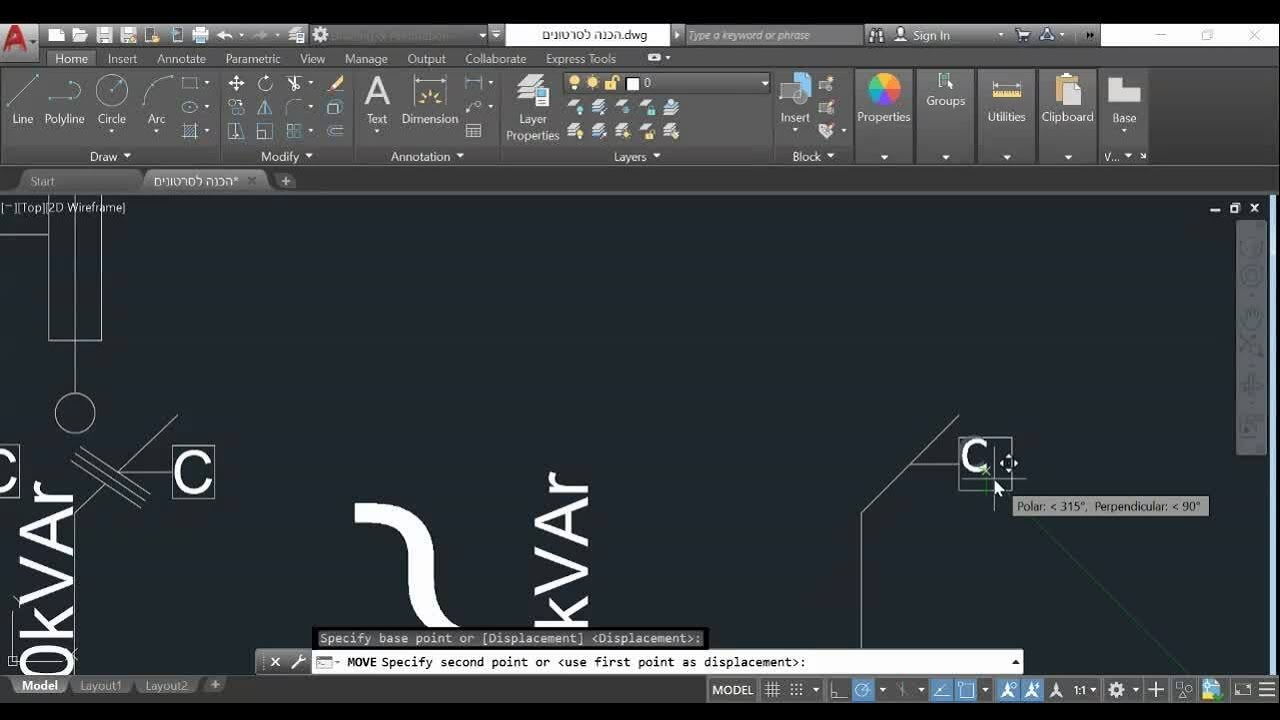The height and width of the screenshot is (720, 1280).
Task: Open the Properties color wheel panel
Action: pyautogui.click(x=884, y=99)
